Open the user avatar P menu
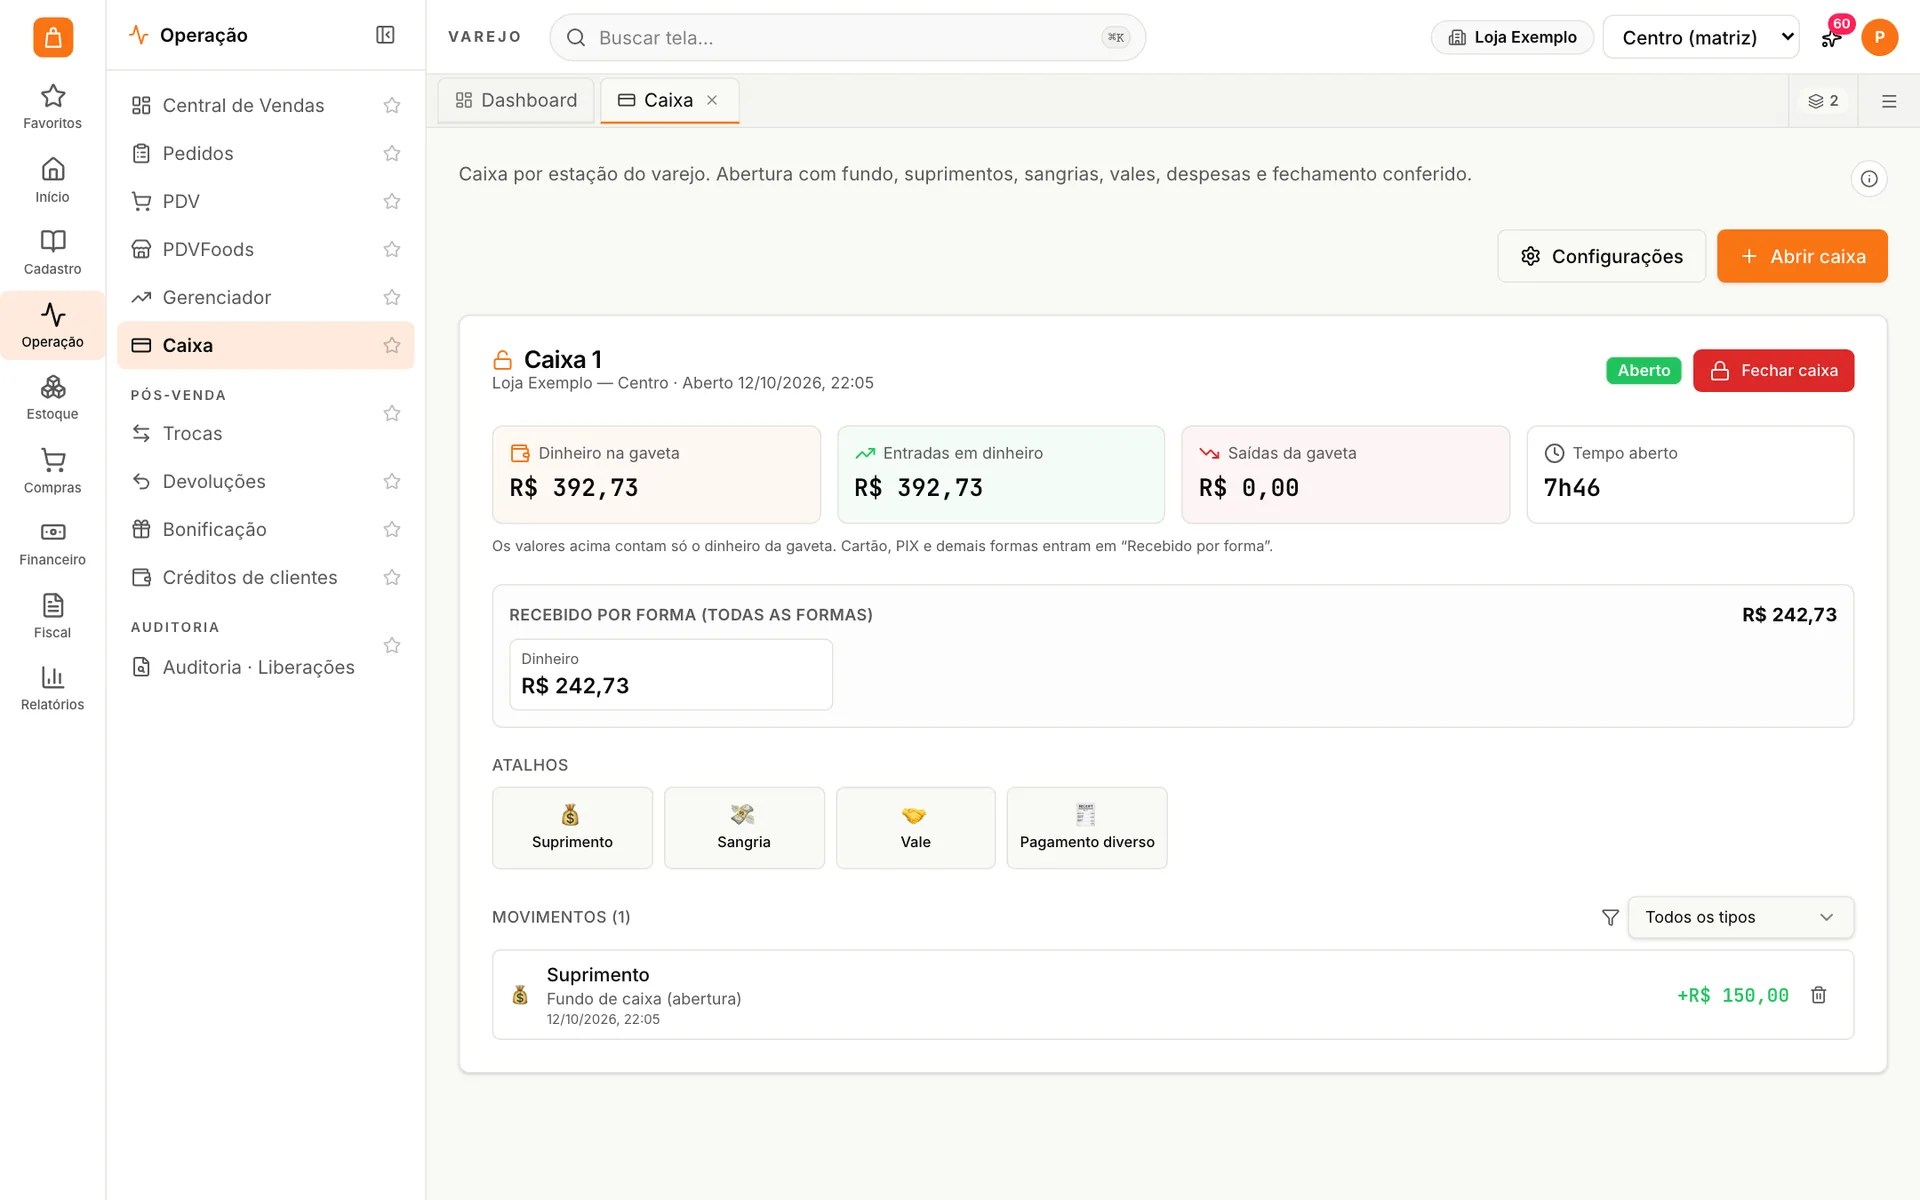This screenshot has width=1920, height=1200. (1879, 37)
